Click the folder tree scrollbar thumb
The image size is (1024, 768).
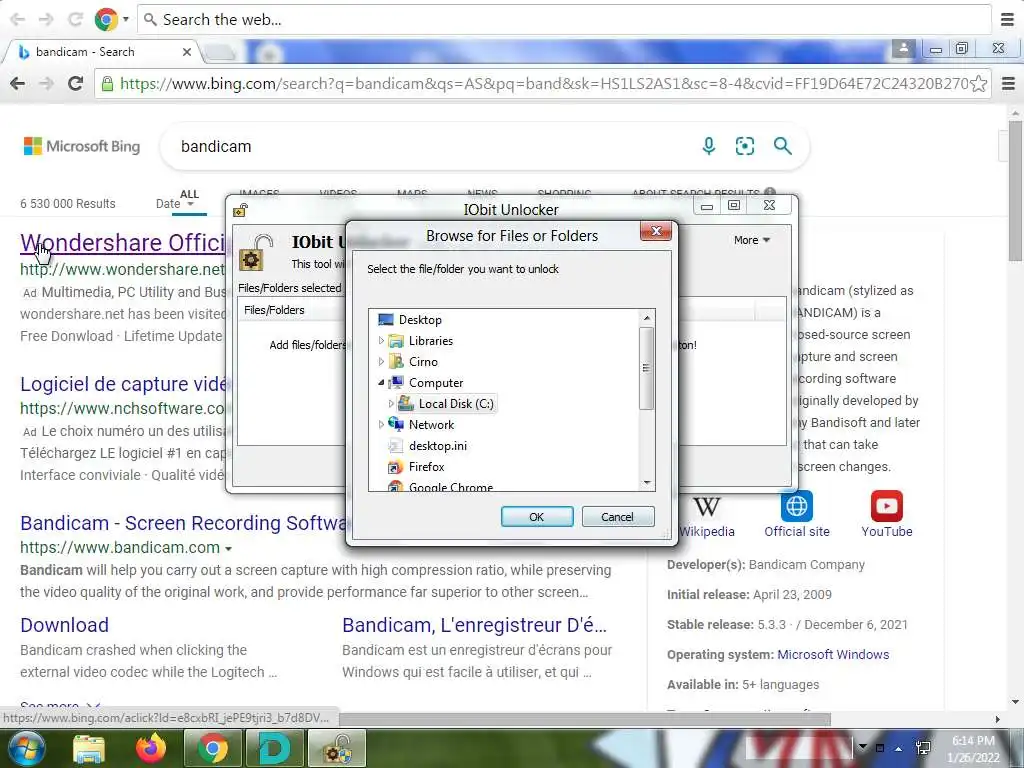pyautogui.click(x=647, y=368)
